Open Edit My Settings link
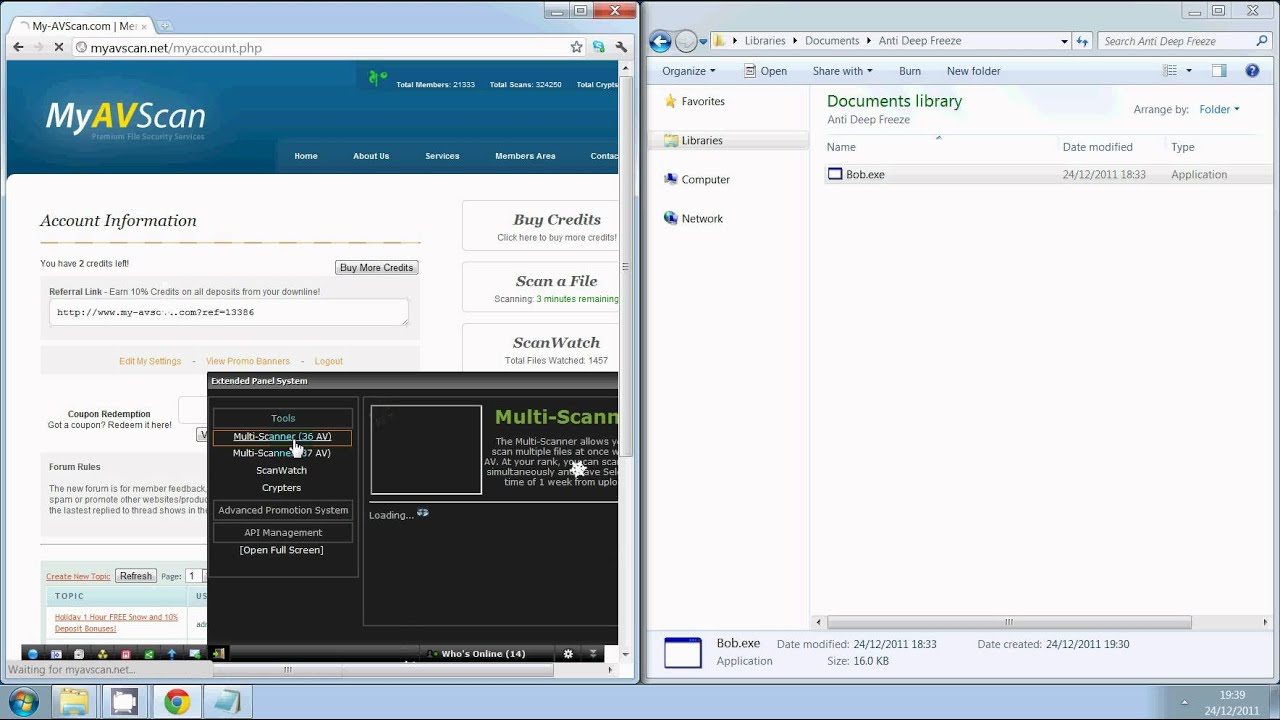1280x720 pixels. click(x=150, y=361)
